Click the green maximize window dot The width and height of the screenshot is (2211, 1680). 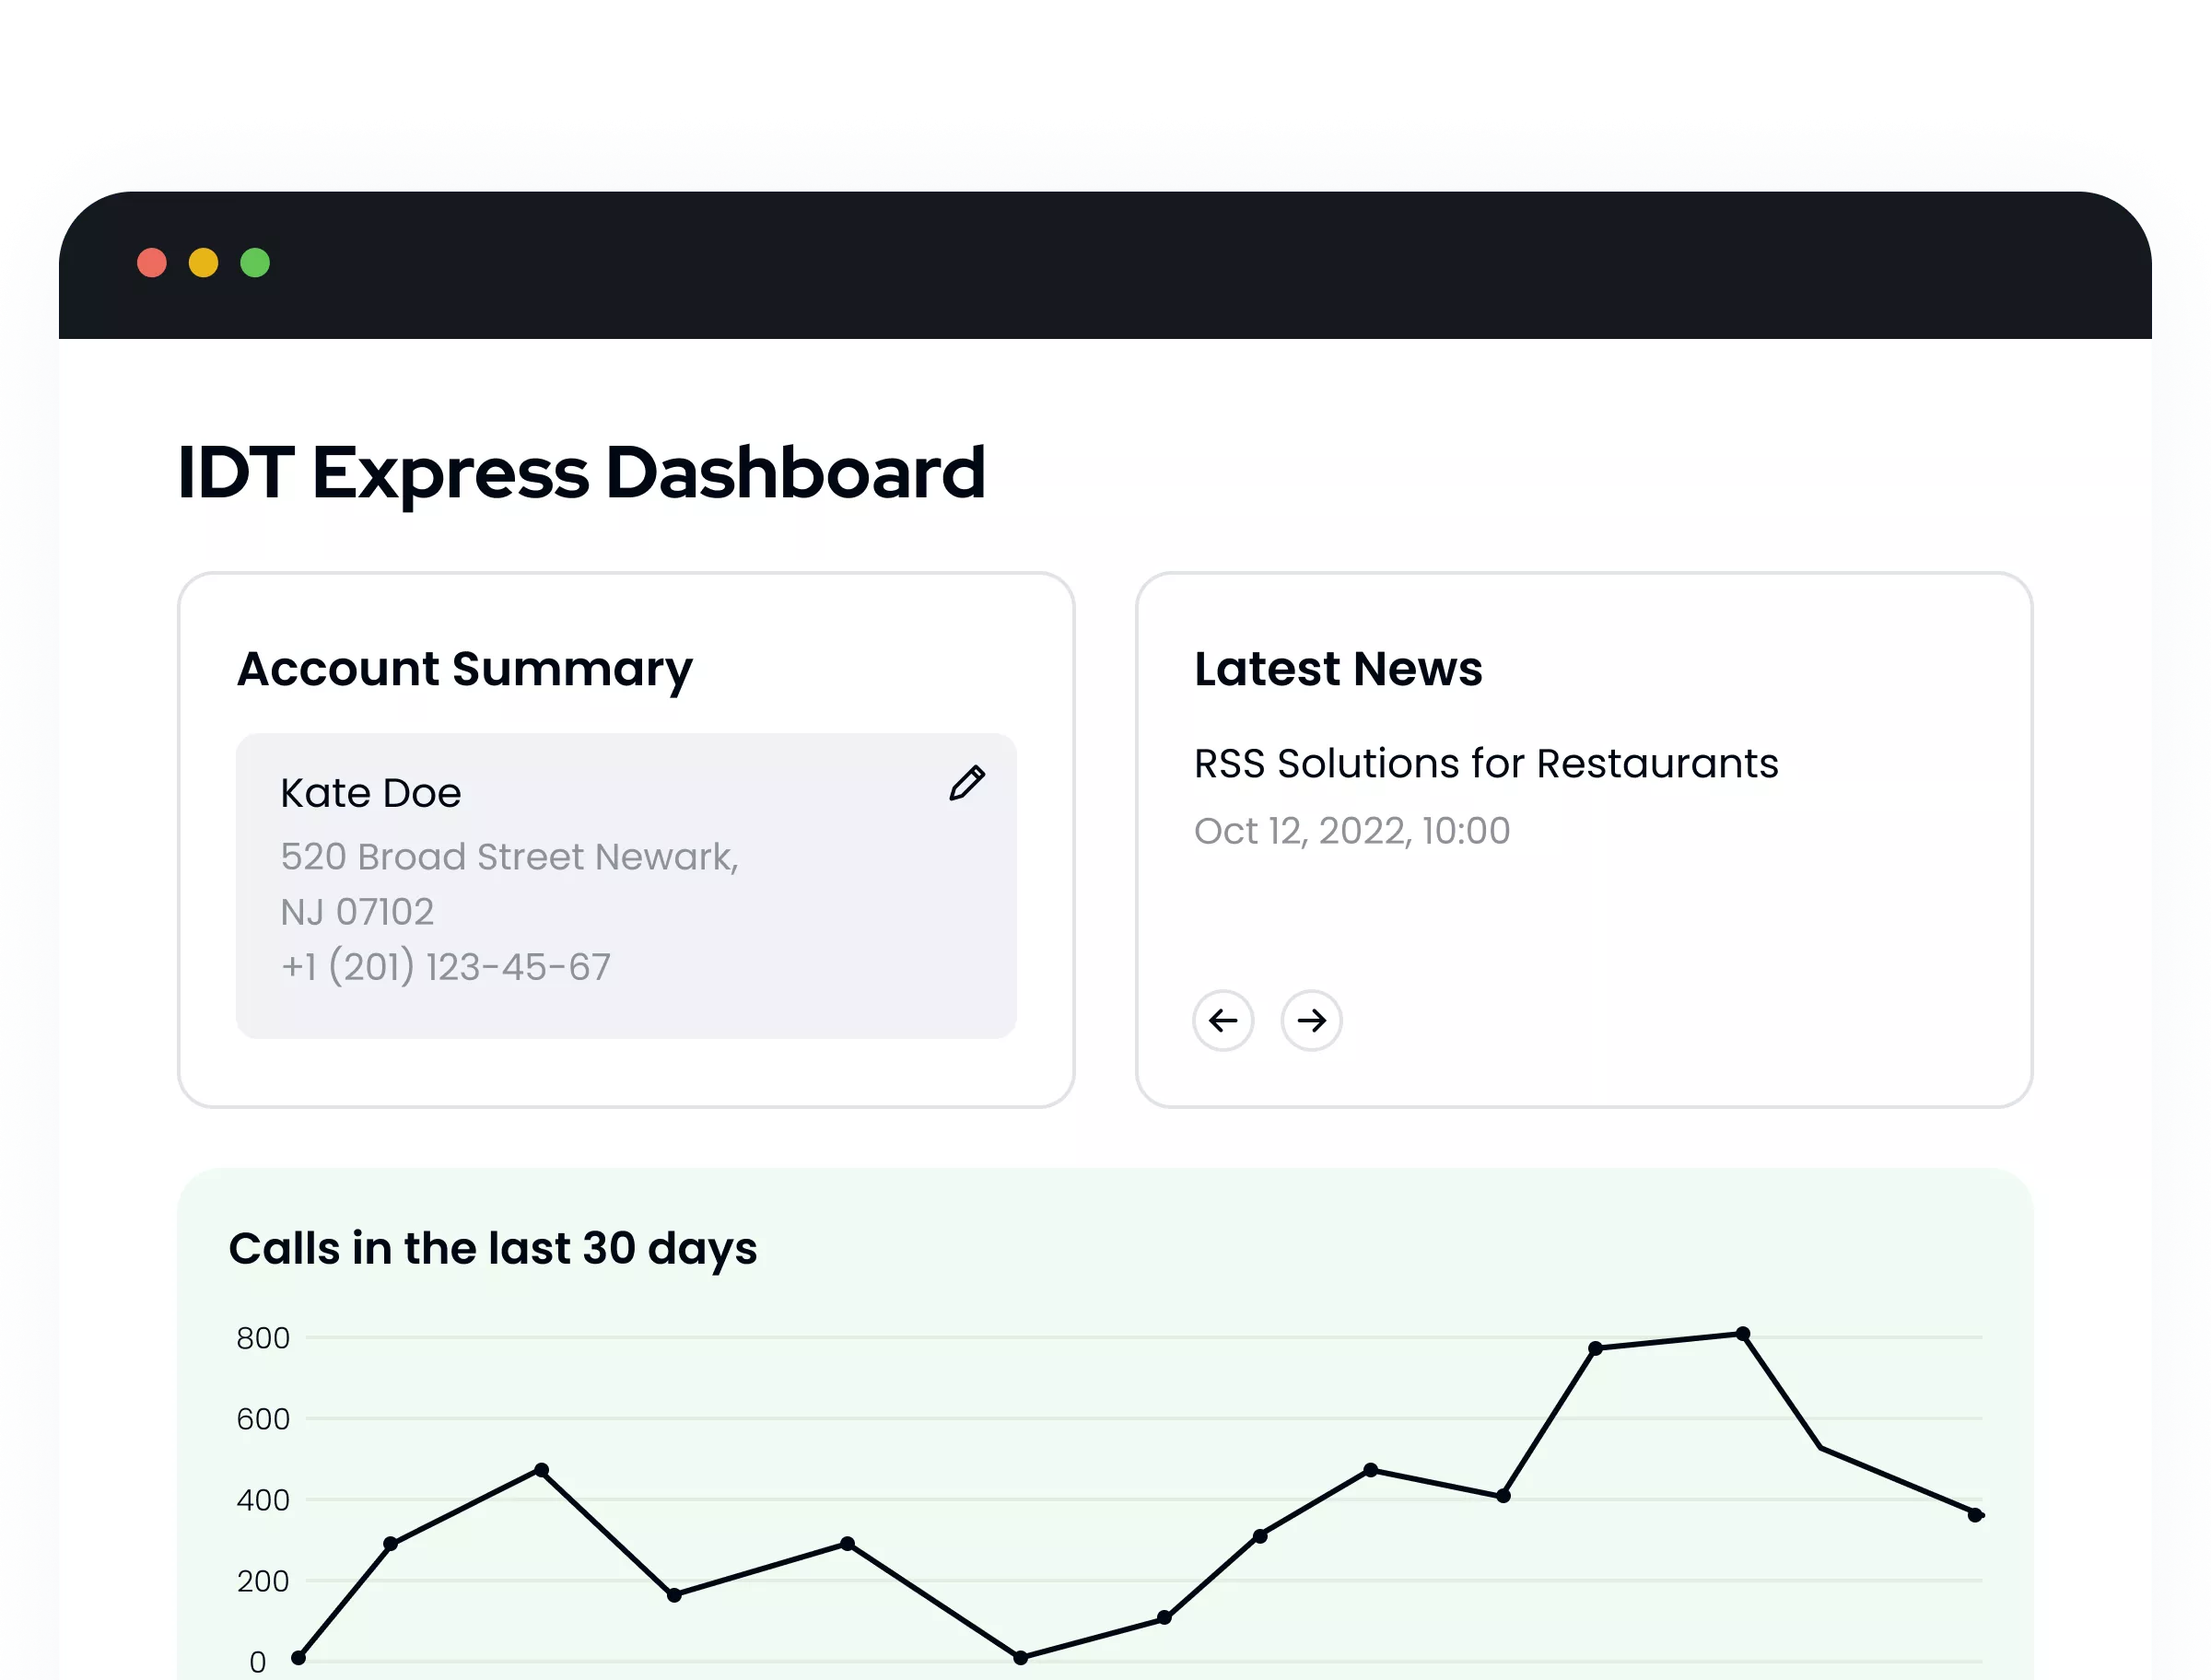[255, 263]
